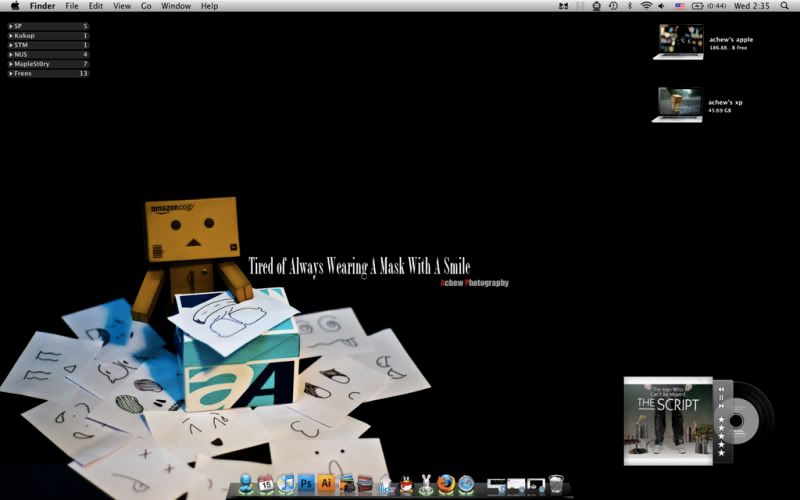Open the File menu
The width and height of the screenshot is (800, 500).
click(x=72, y=6)
